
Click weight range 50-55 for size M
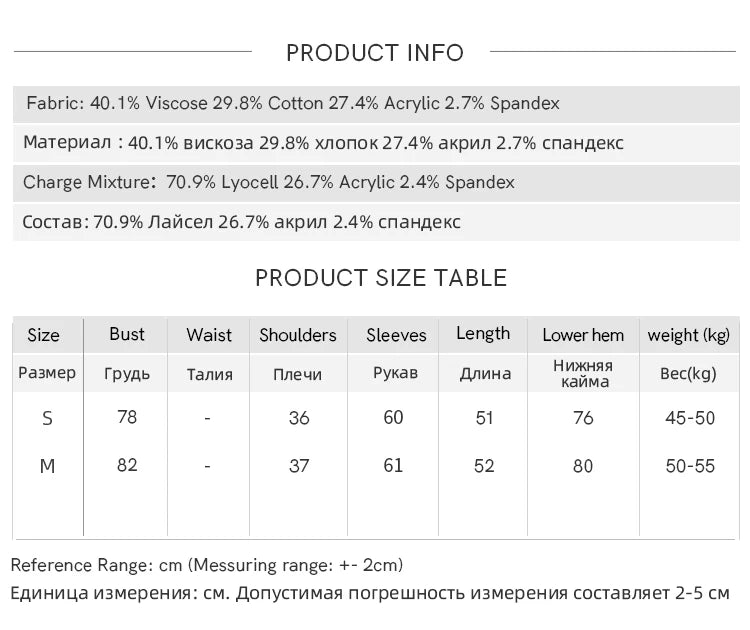point(690,466)
